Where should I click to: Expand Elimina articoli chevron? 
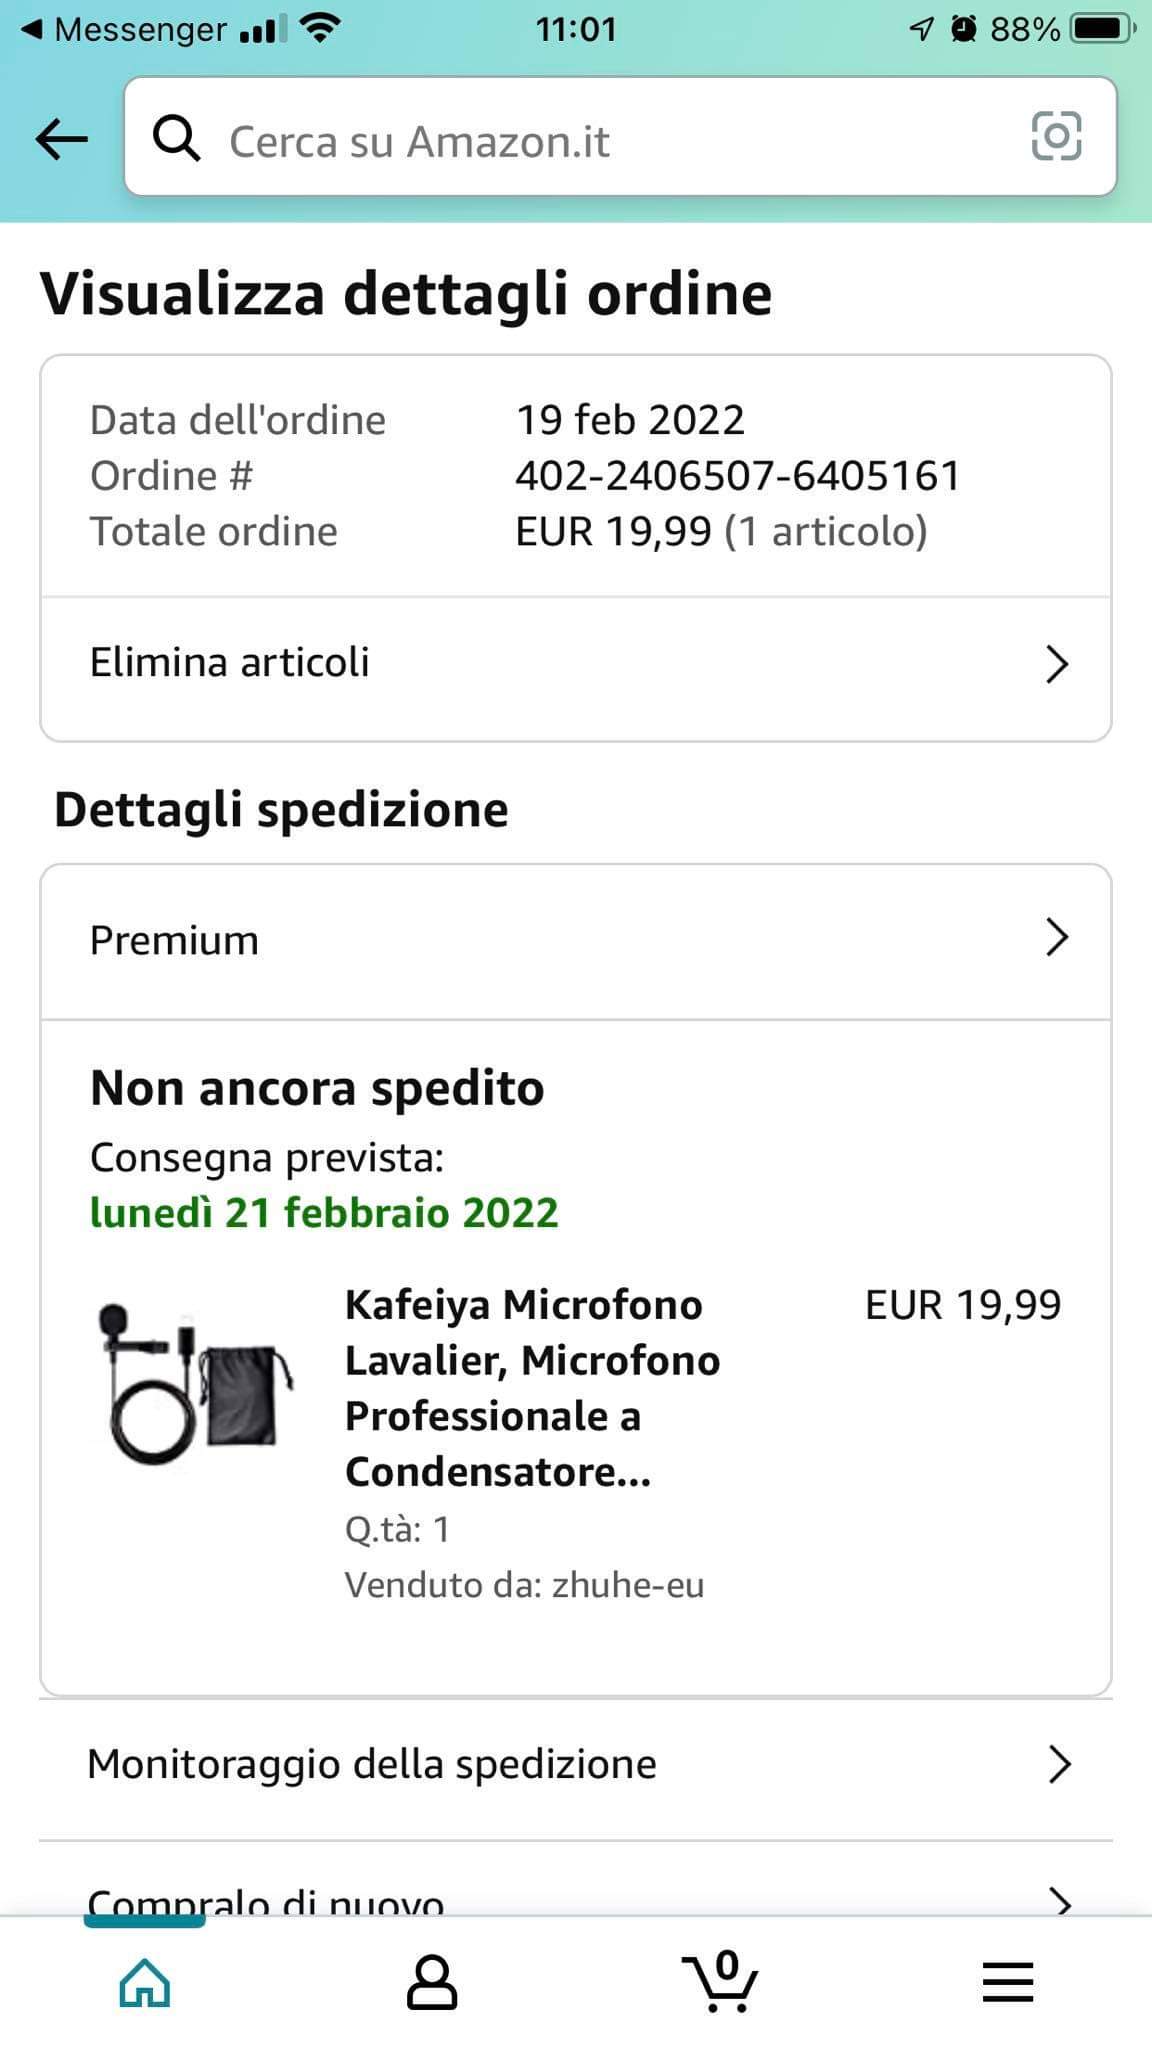(x=1057, y=664)
